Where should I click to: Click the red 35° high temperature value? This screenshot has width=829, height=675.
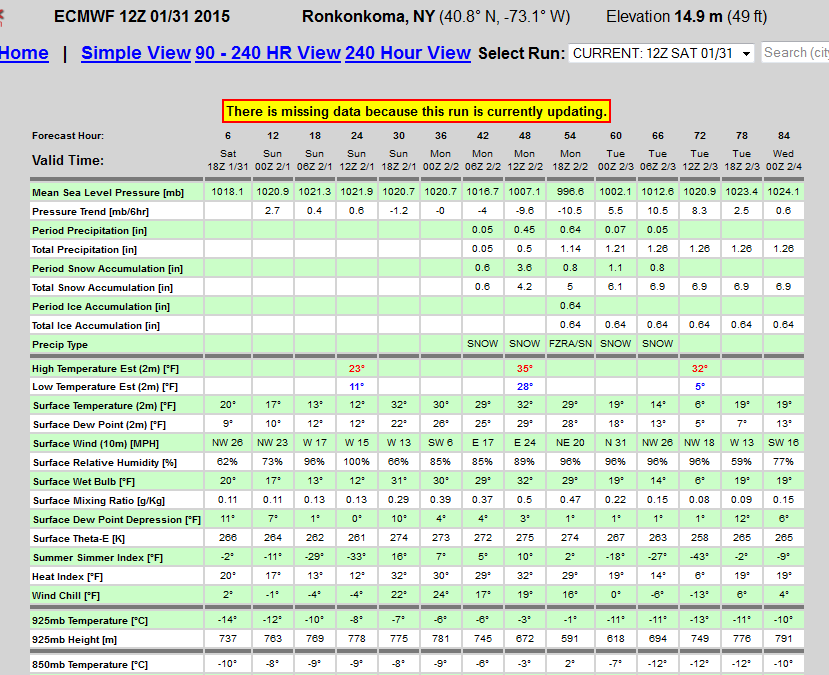point(524,368)
